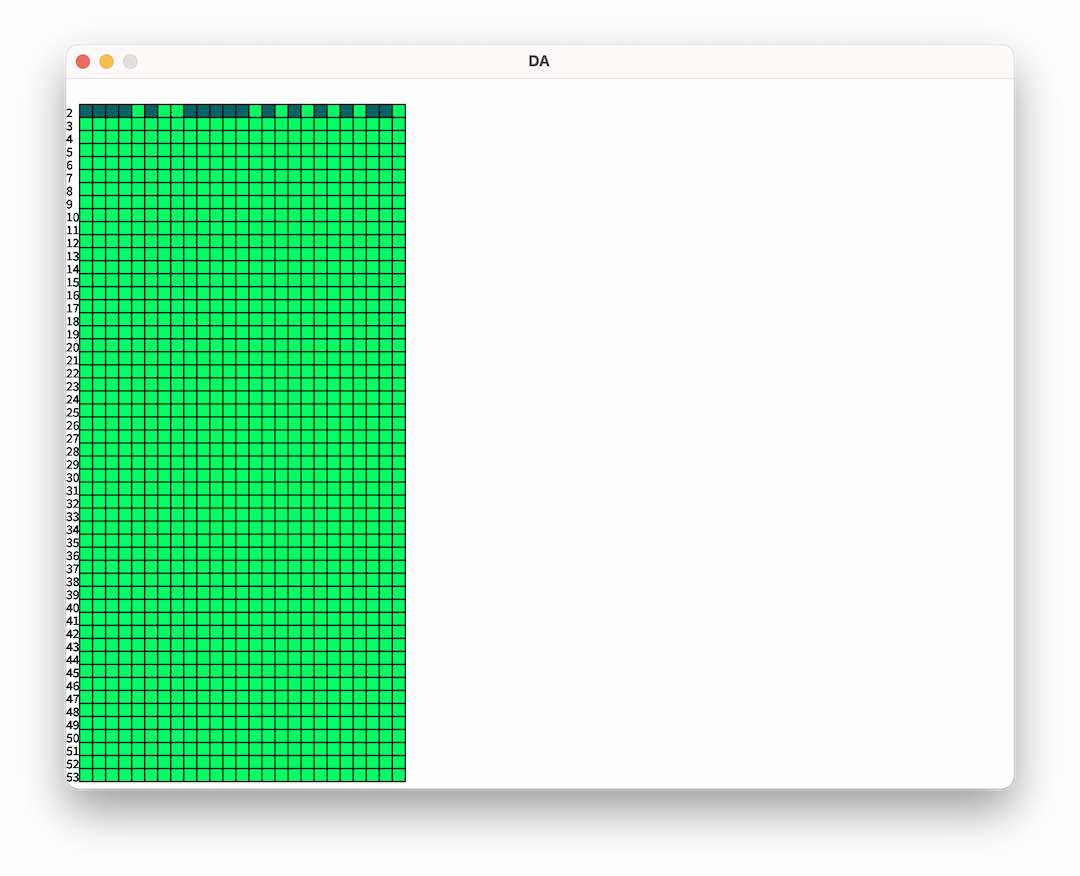Click the first cell in row 3
1080x876 pixels.
pos(86,124)
